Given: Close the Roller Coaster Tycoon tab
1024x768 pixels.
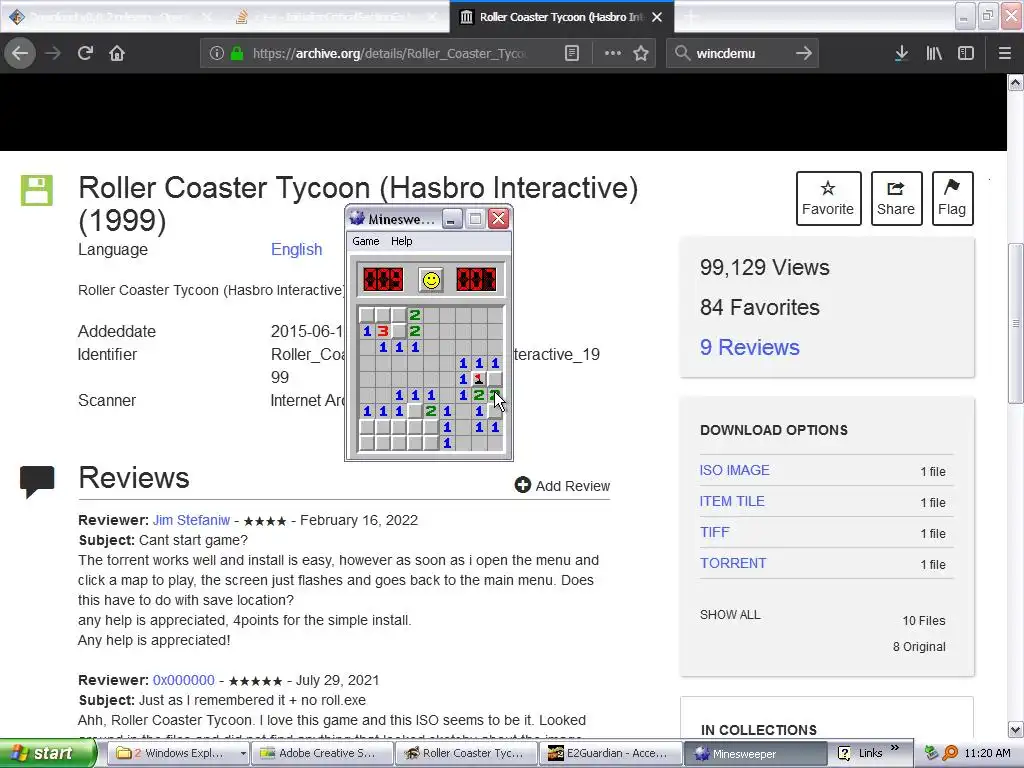Looking at the screenshot, I should pyautogui.click(x=658, y=17).
